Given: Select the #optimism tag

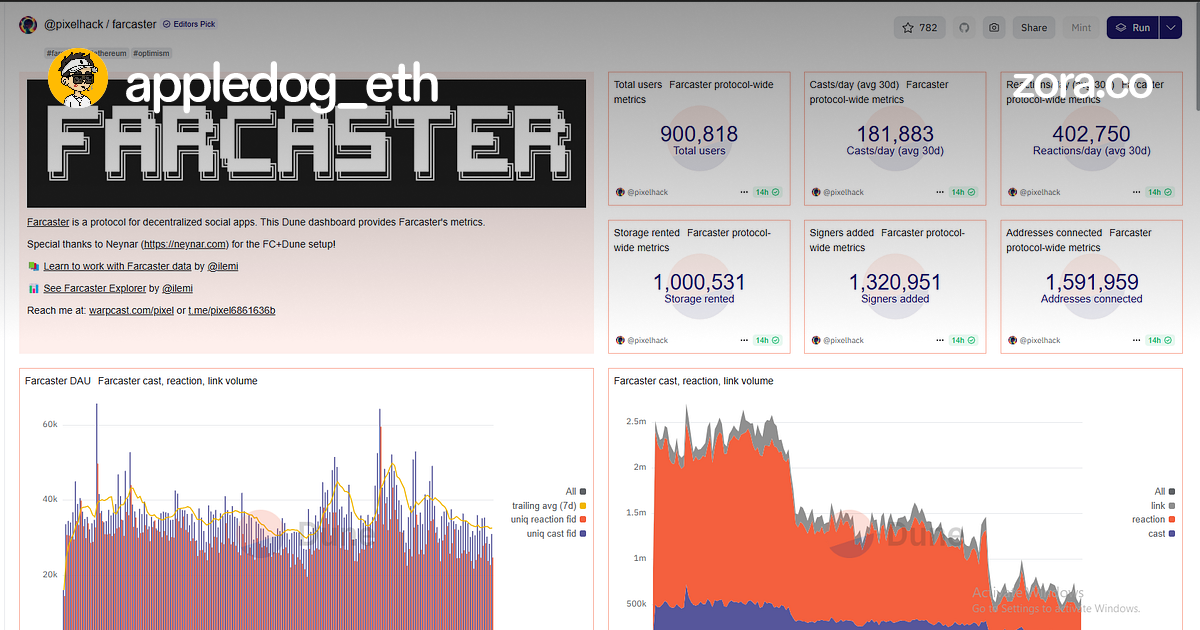Looking at the screenshot, I should [151, 52].
